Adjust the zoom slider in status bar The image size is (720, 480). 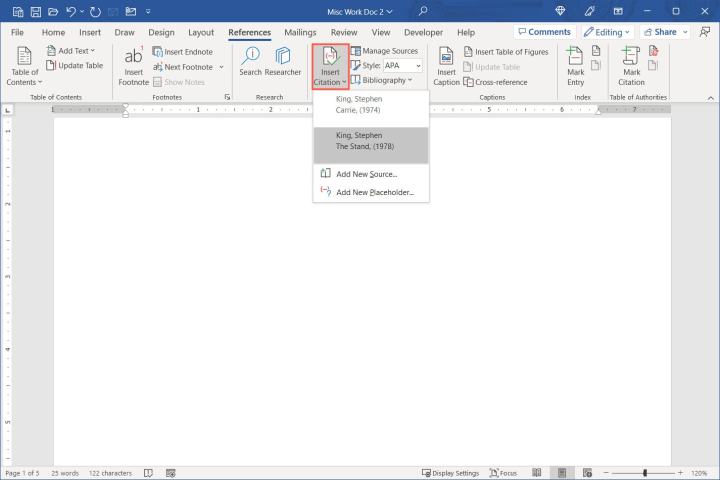point(645,473)
